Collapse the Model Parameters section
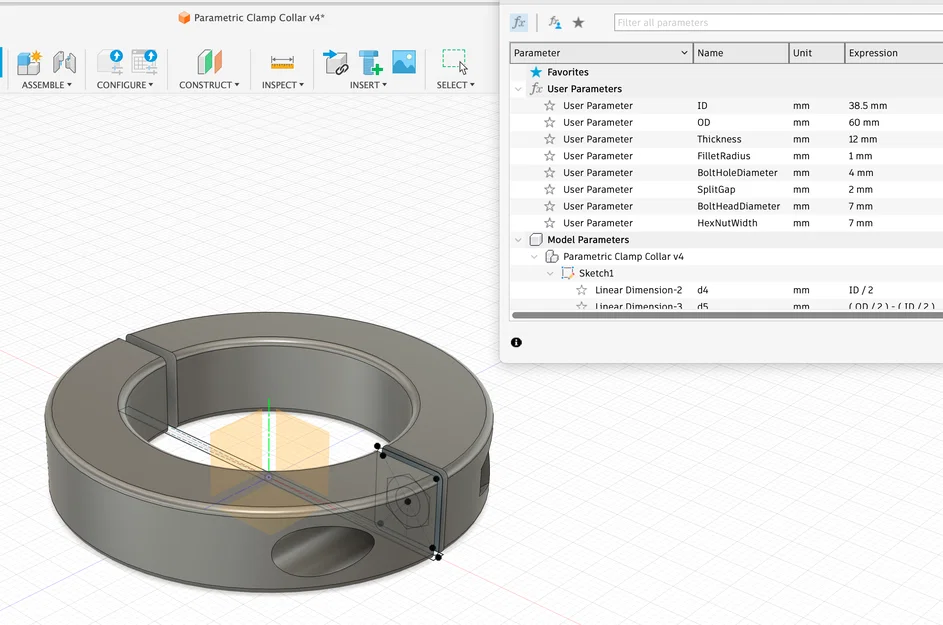Viewport: 943px width, 625px height. [x=518, y=239]
